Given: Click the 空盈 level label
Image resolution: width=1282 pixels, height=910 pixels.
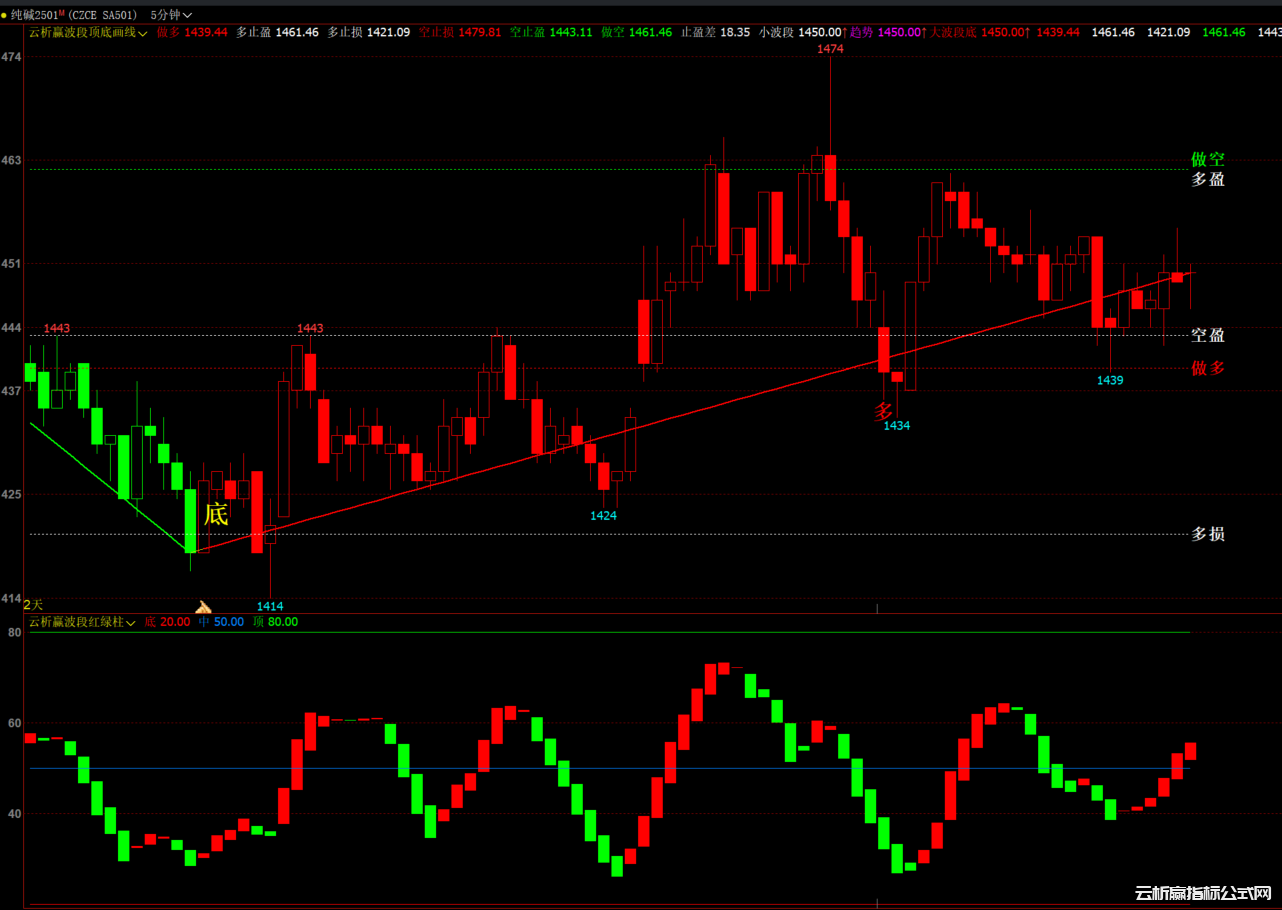Looking at the screenshot, I should point(1208,335).
